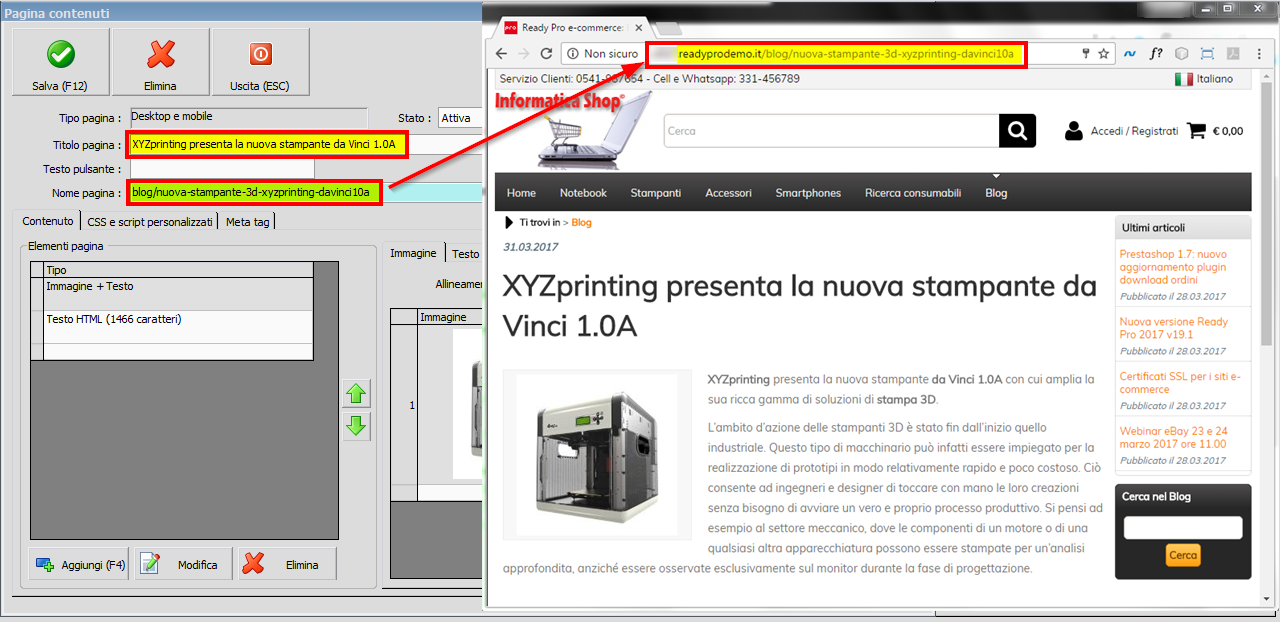Click the 3D printer article image
This screenshot has height=622, width=1280.
597,455
